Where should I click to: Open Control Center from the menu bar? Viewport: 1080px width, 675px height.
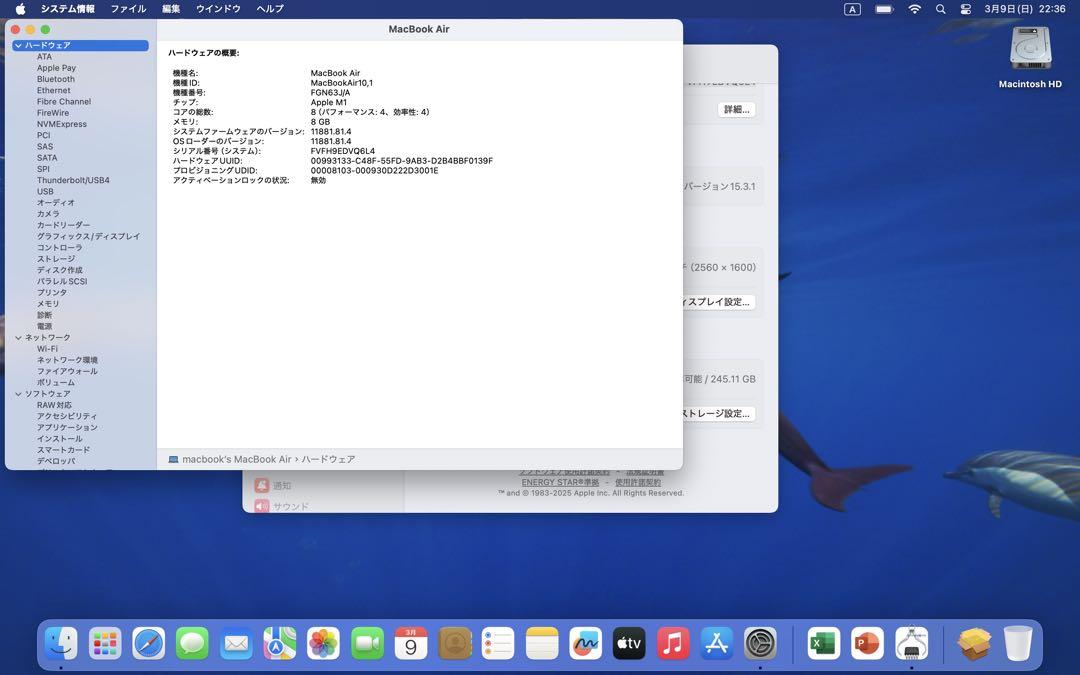click(966, 9)
